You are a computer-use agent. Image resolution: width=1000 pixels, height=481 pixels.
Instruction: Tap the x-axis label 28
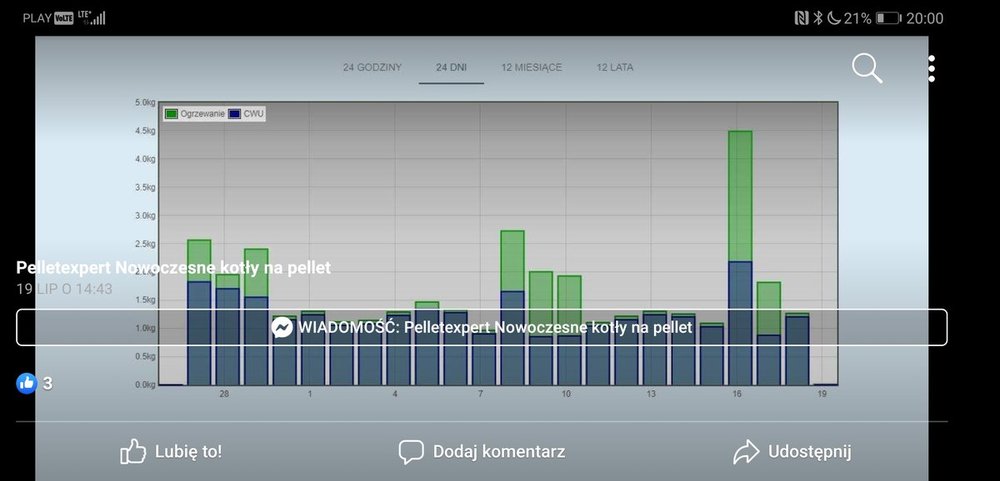coord(224,394)
